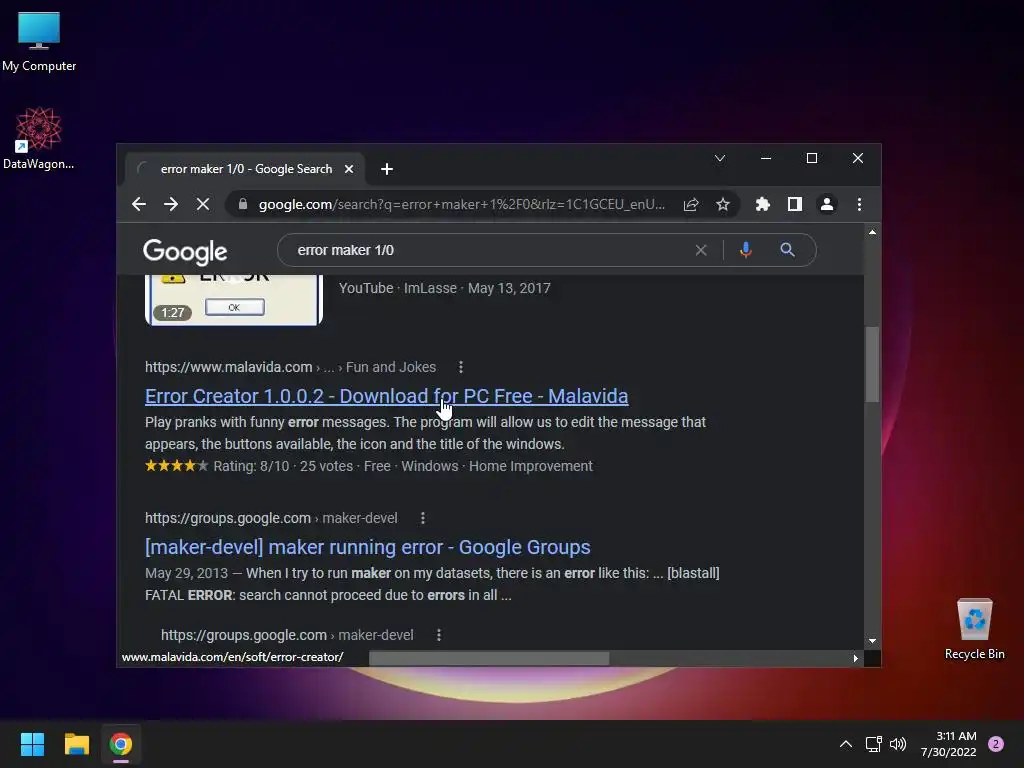The height and width of the screenshot is (768, 1024).
Task: Share this page from the address bar
Action: point(691,204)
